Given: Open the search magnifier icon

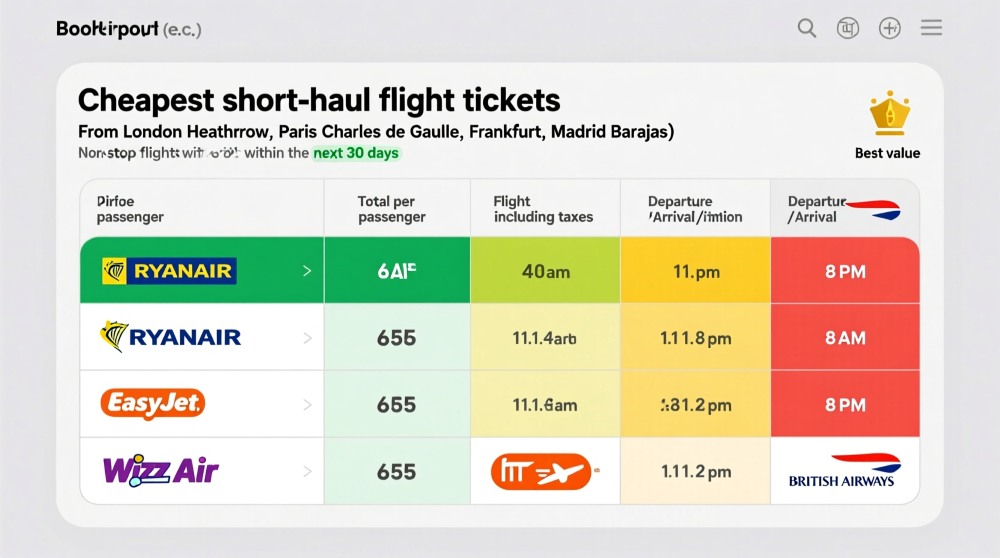Looking at the screenshot, I should [x=807, y=28].
